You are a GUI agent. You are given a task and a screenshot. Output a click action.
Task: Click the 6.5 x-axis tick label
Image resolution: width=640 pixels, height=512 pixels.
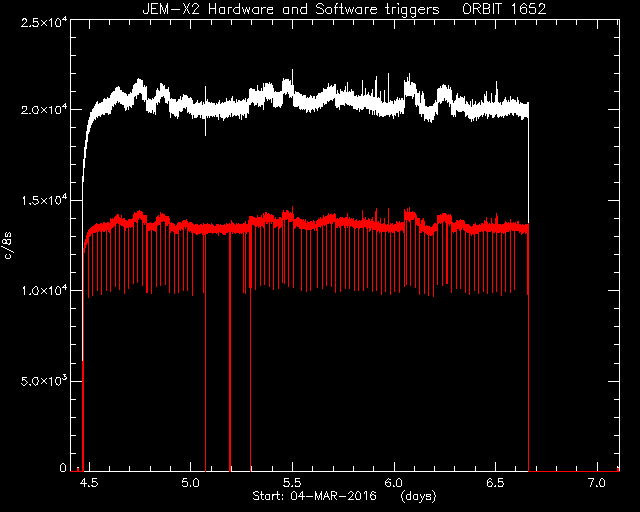point(496,483)
